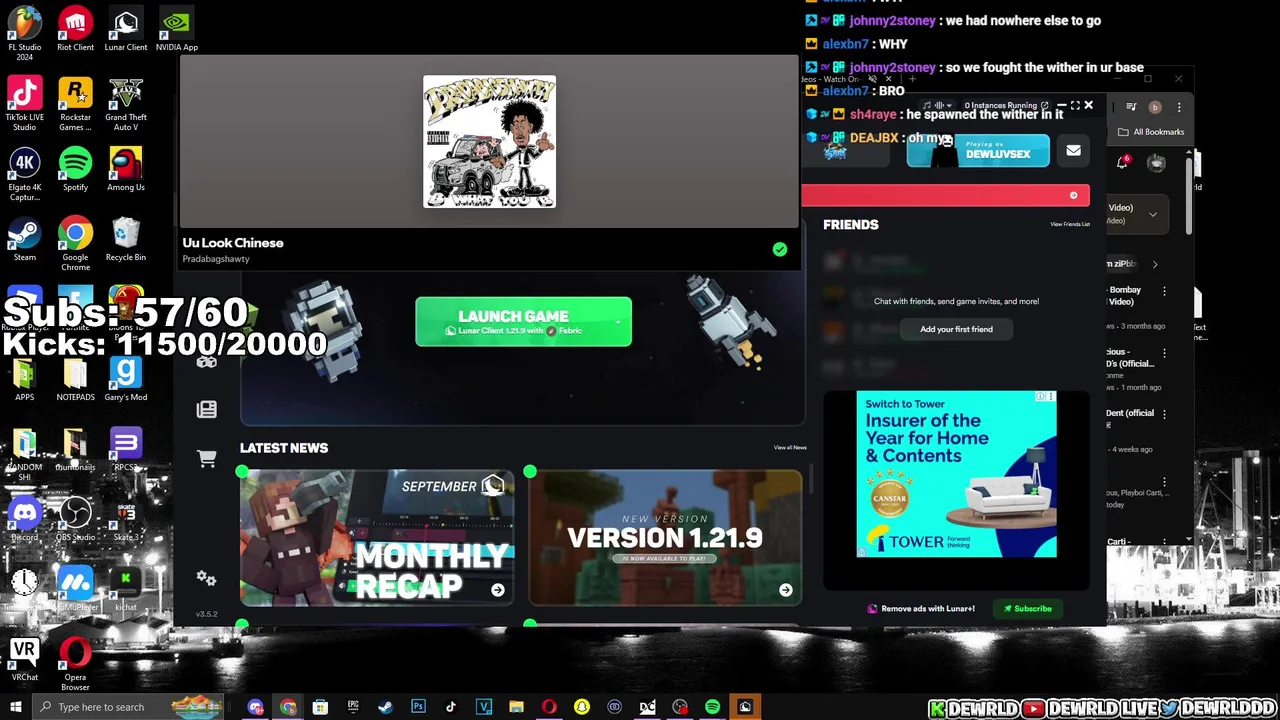The width and height of the screenshot is (1280, 720).
Task: Open Spotify desktop shortcut
Action: (x=75, y=169)
